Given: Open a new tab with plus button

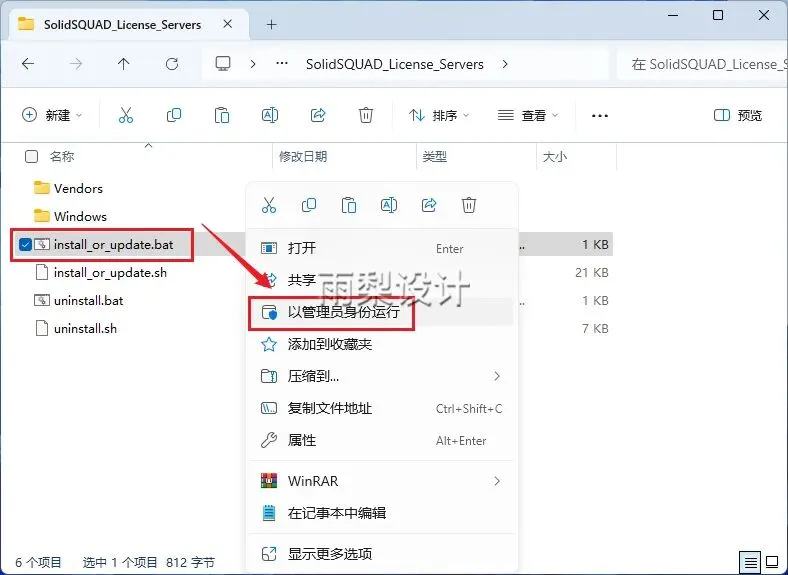Looking at the screenshot, I should point(271,24).
